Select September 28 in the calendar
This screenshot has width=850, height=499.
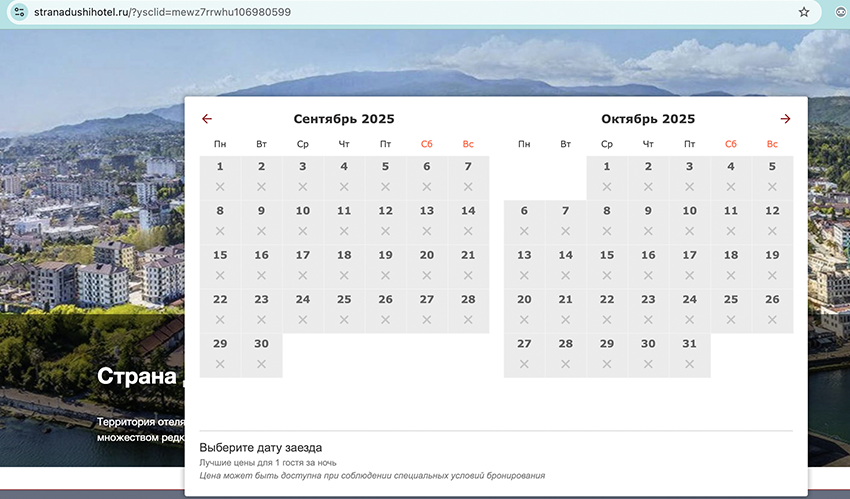[x=468, y=309]
